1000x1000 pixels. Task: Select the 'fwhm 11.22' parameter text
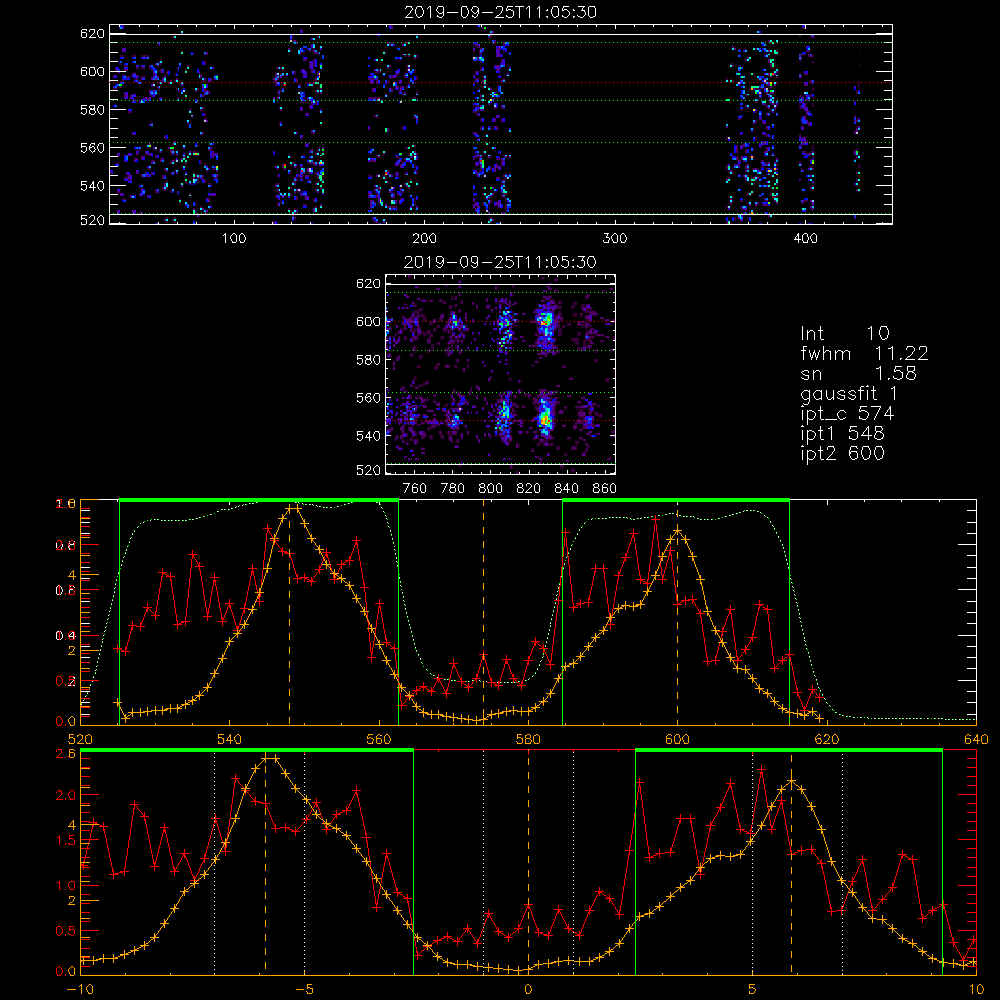864,353
